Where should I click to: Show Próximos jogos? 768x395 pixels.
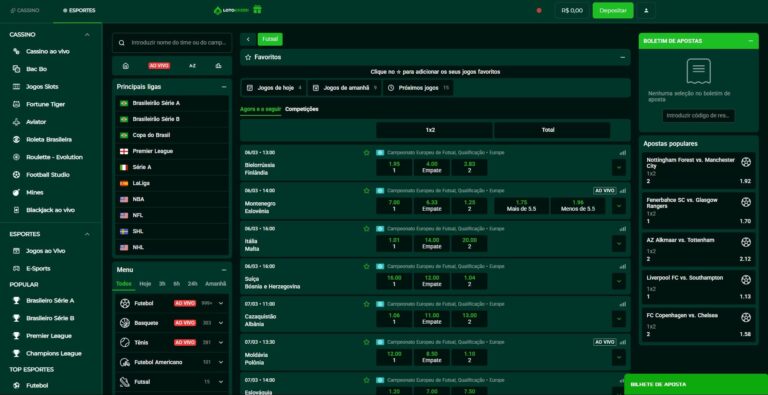tap(418, 88)
